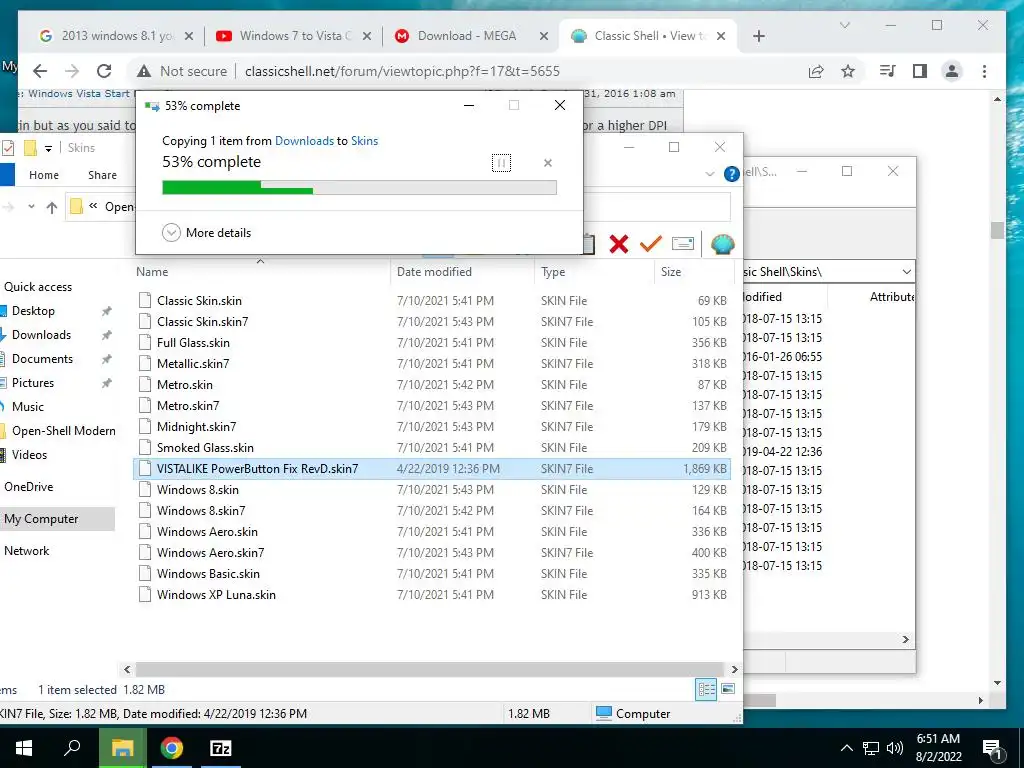Open Pictures in navigation pane

tap(33, 383)
